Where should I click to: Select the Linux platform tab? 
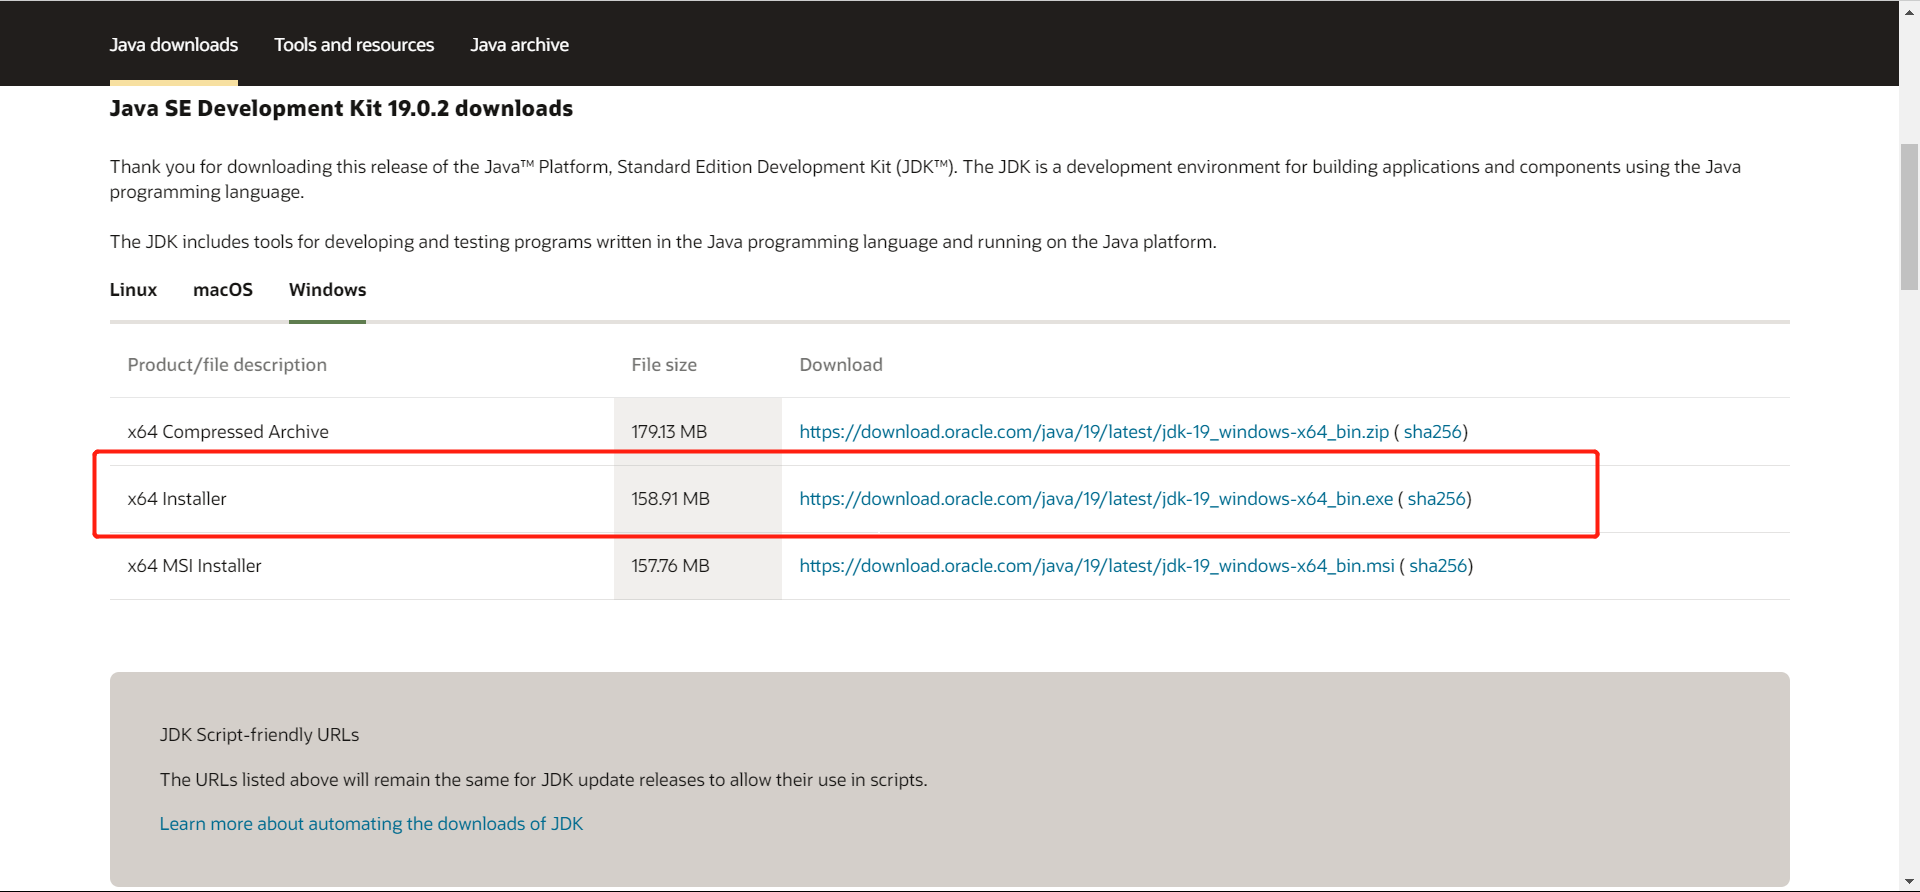click(x=133, y=290)
